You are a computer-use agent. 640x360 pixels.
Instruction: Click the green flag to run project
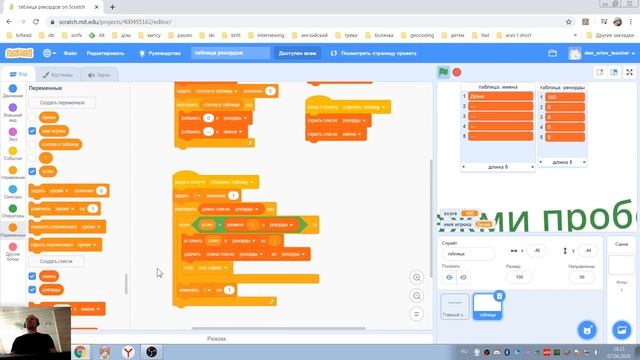[x=443, y=72]
